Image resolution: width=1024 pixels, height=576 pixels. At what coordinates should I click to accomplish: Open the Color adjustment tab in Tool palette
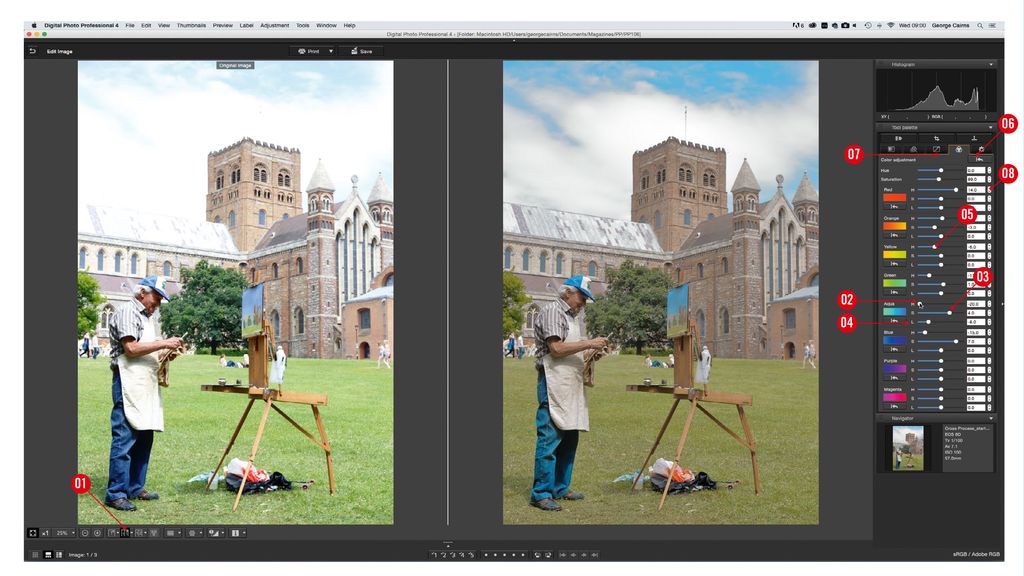(959, 148)
